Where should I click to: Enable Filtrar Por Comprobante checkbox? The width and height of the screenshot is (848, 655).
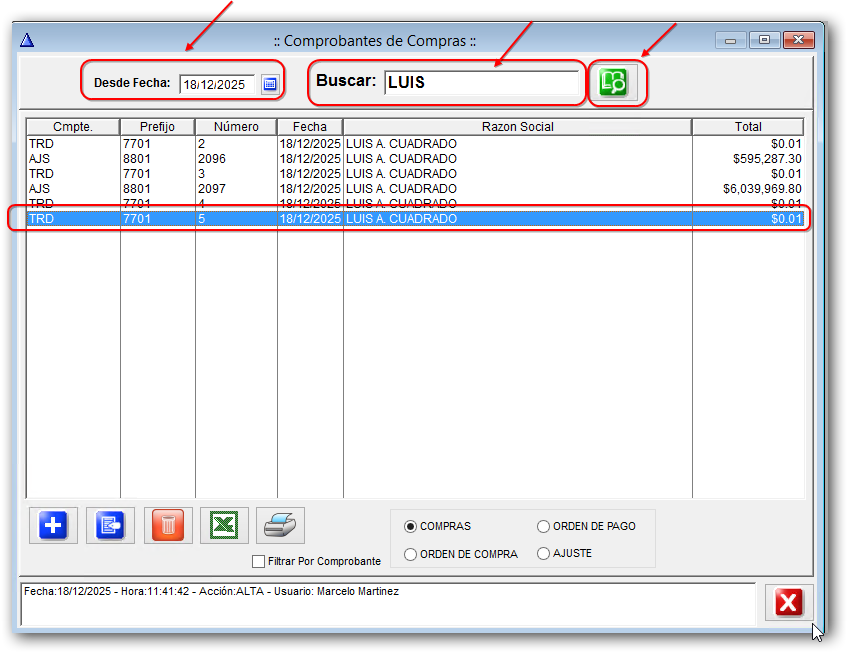pos(259,561)
